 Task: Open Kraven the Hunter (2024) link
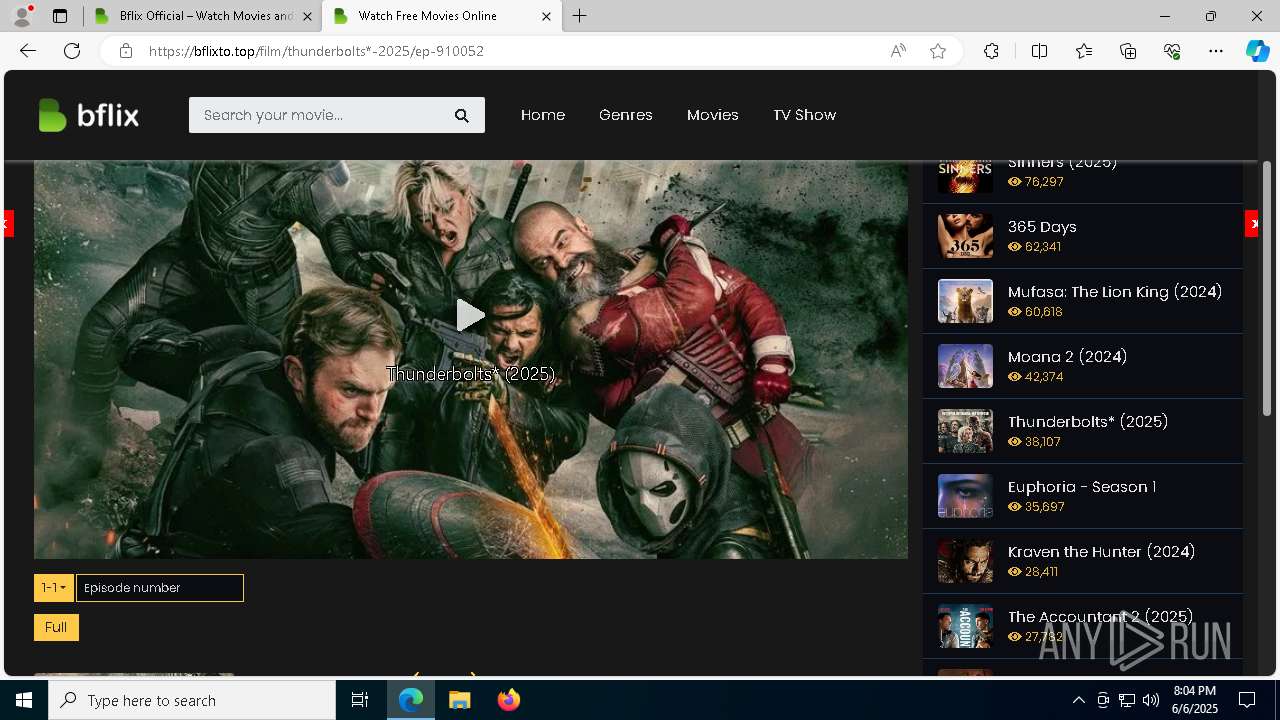tap(1101, 552)
